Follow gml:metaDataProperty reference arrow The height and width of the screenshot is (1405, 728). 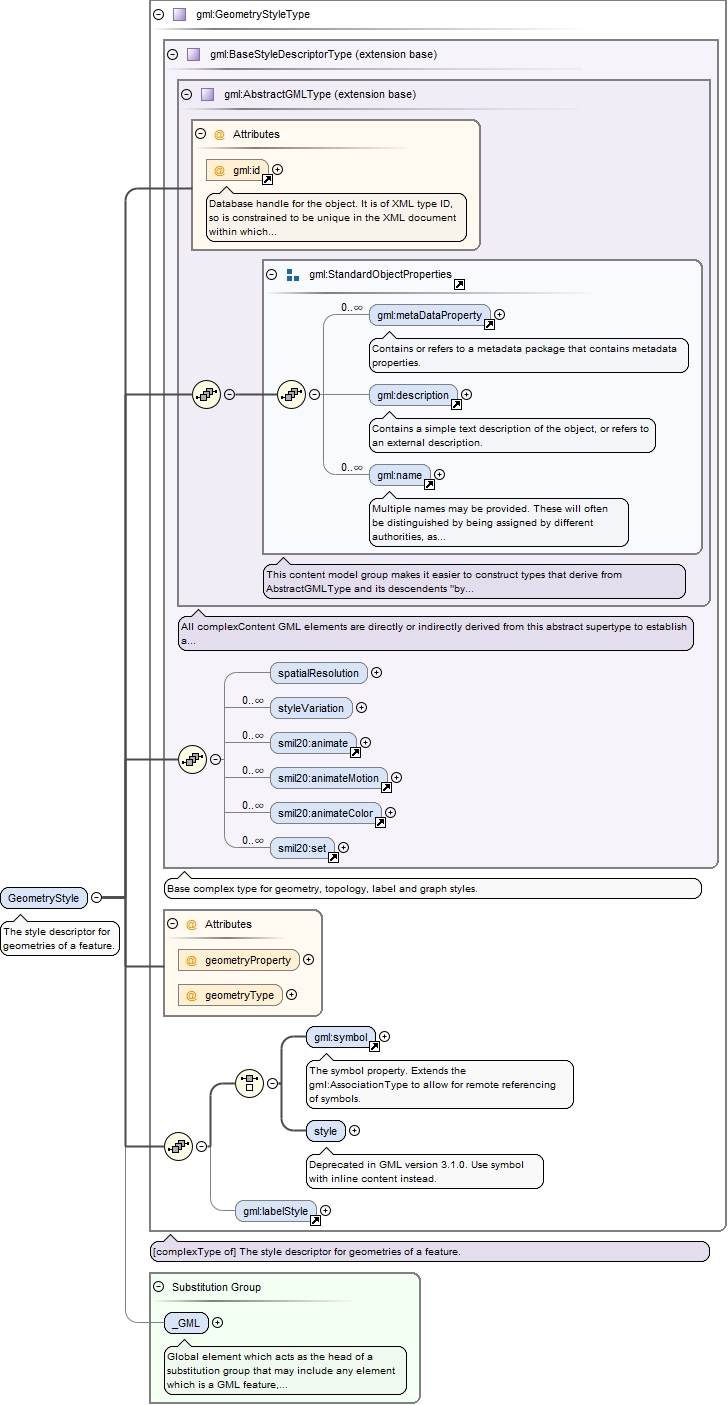coord(489,325)
